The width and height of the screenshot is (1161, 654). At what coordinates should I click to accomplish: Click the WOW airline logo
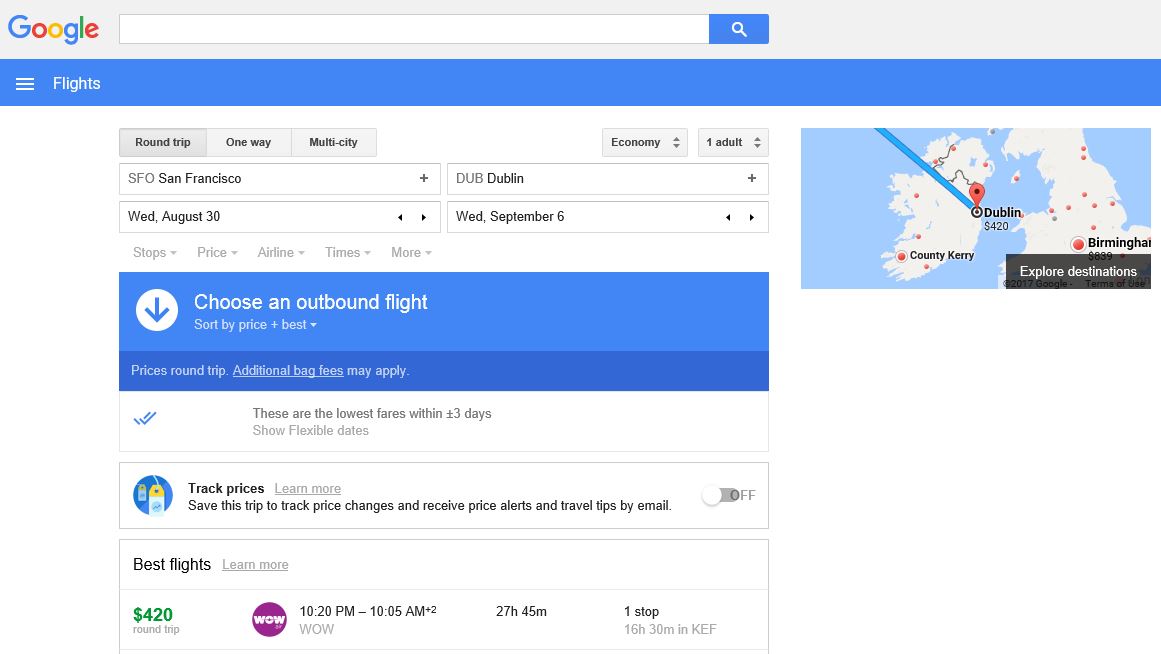point(269,620)
